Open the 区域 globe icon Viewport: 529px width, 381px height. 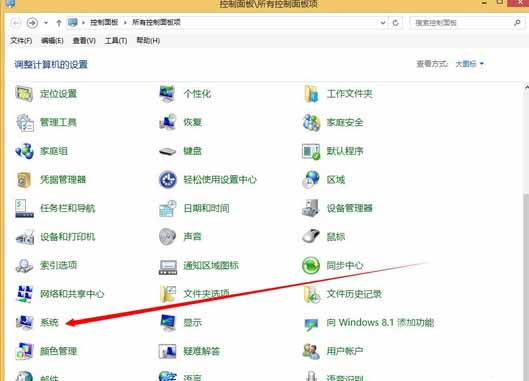311,179
